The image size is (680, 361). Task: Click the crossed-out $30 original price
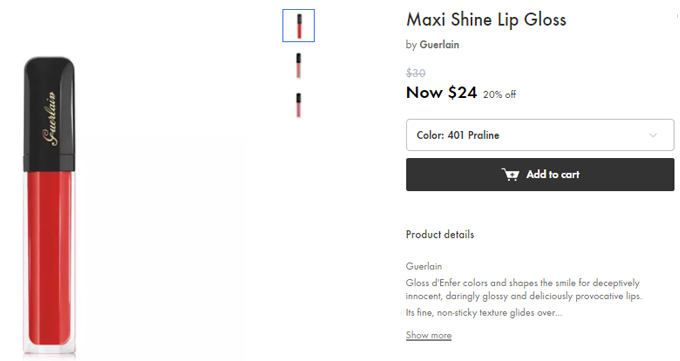coord(415,73)
